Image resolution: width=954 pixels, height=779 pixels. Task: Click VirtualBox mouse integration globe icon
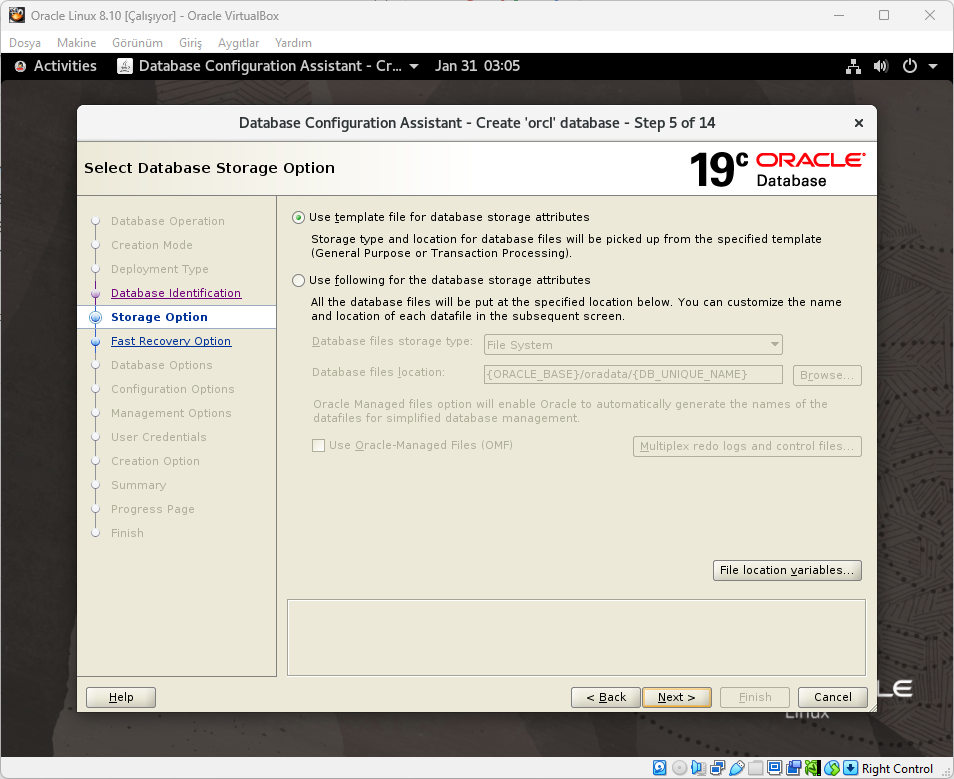[x=832, y=768]
